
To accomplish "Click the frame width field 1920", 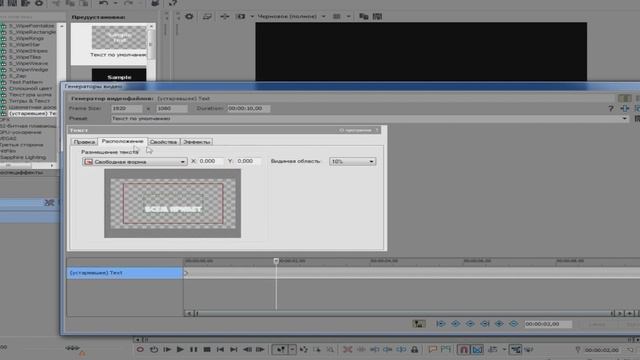I will tap(127, 109).
